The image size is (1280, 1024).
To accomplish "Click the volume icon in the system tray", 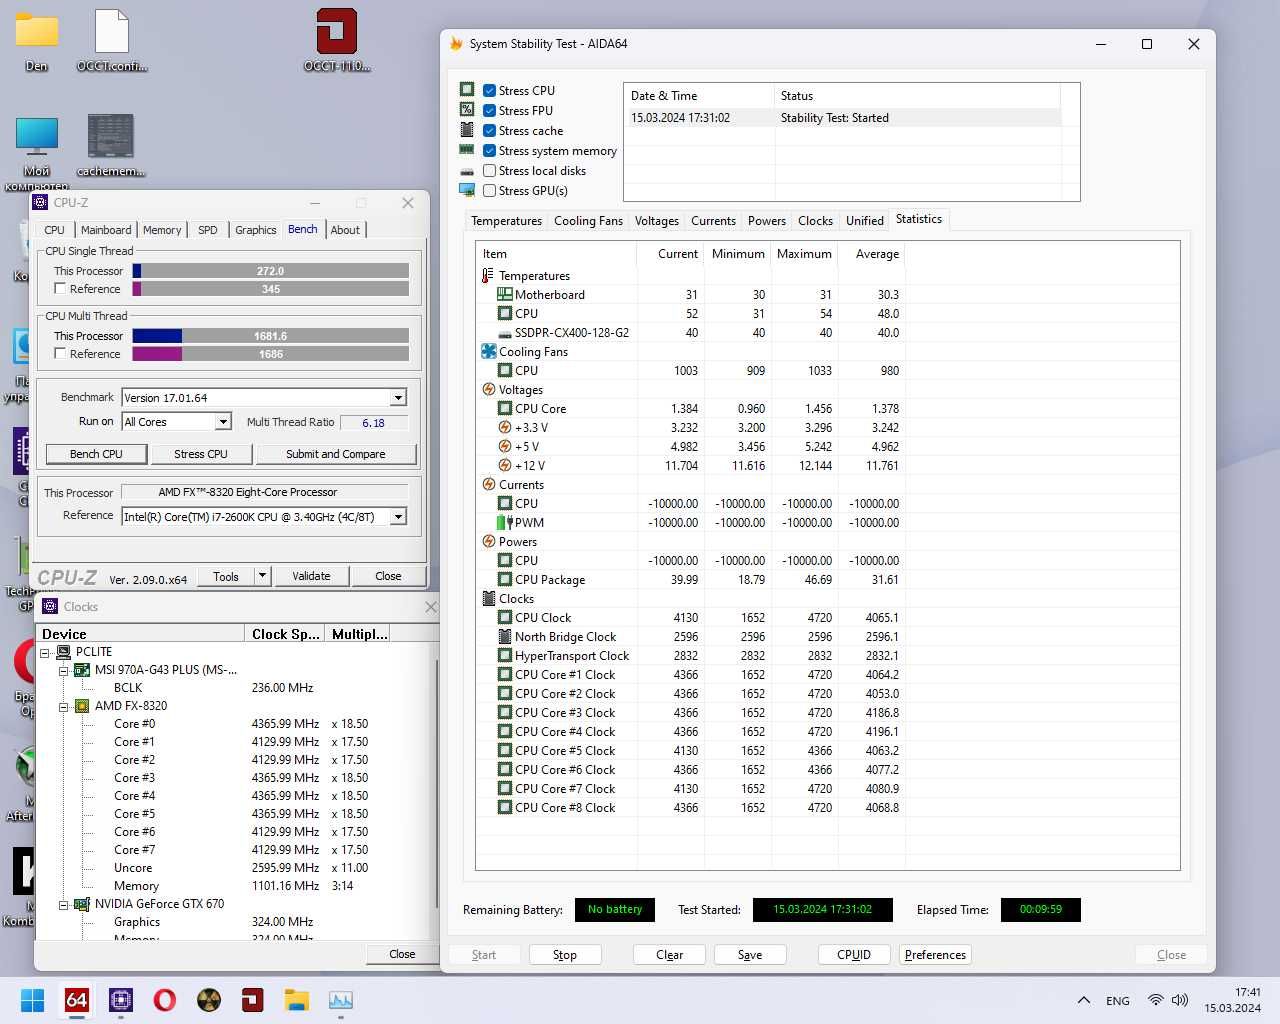I will [x=1180, y=1000].
